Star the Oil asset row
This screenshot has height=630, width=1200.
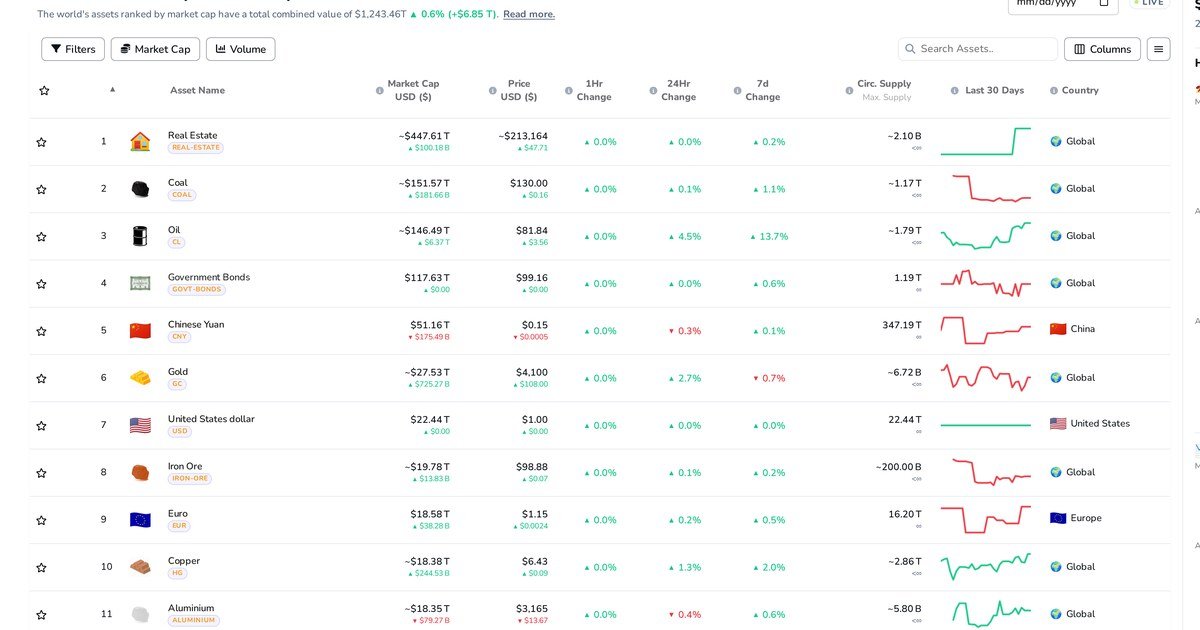[x=41, y=237]
